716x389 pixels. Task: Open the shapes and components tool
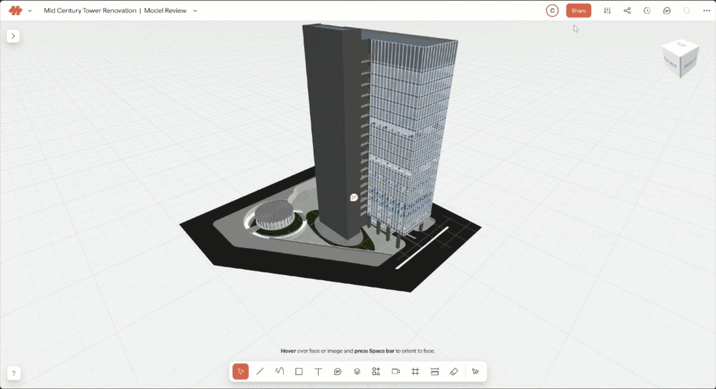click(x=376, y=372)
